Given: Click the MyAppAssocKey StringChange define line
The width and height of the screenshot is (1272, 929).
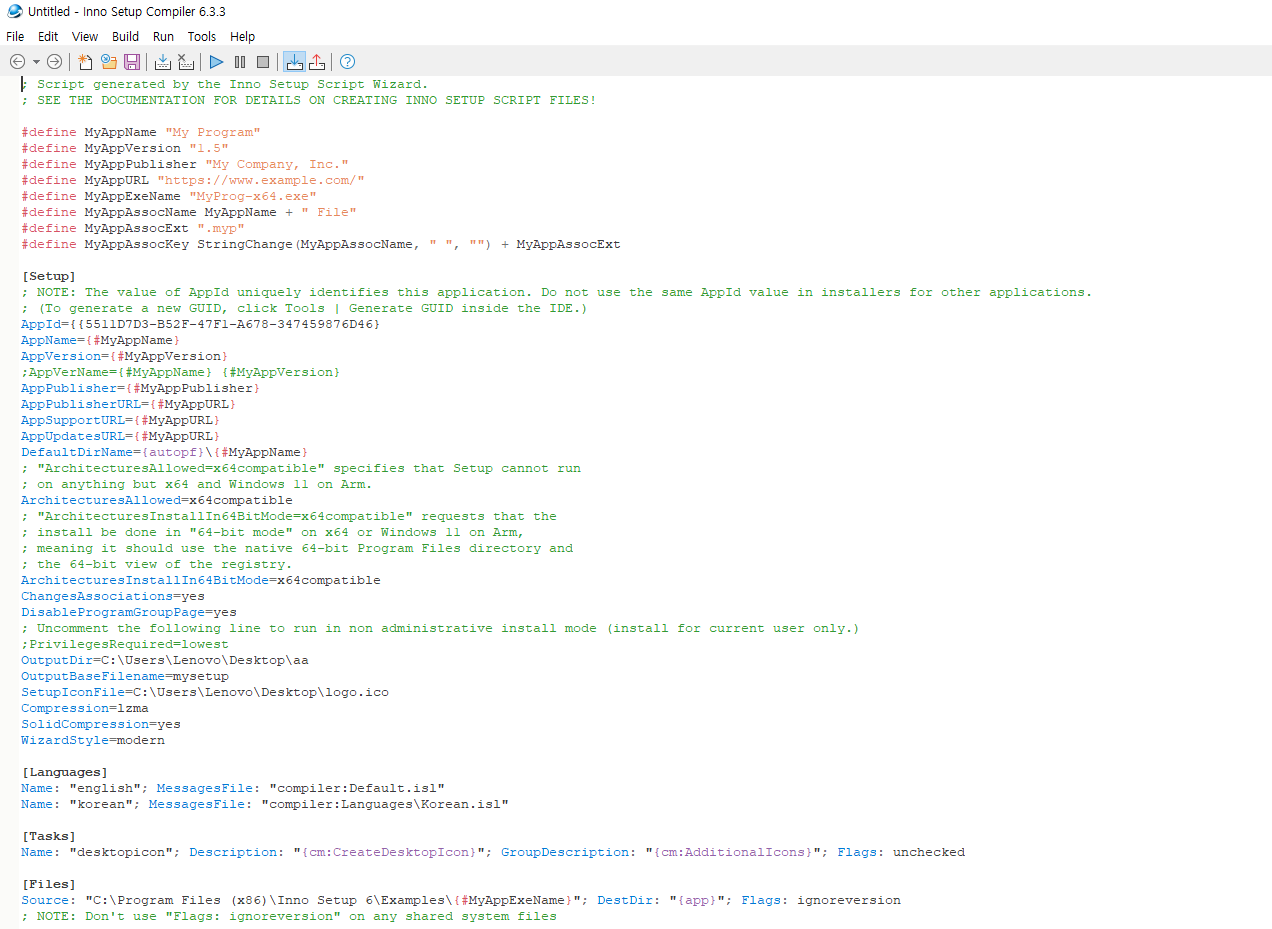Looking at the screenshot, I should pyautogui.click(x=321, y=244).
